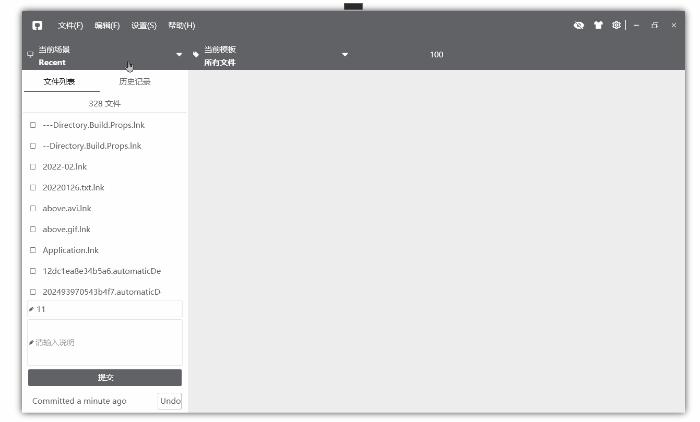This screenshot has width=700, height=422.
Task: Toggle the crossed-eye hide icon
Action: tap(579, 25)
